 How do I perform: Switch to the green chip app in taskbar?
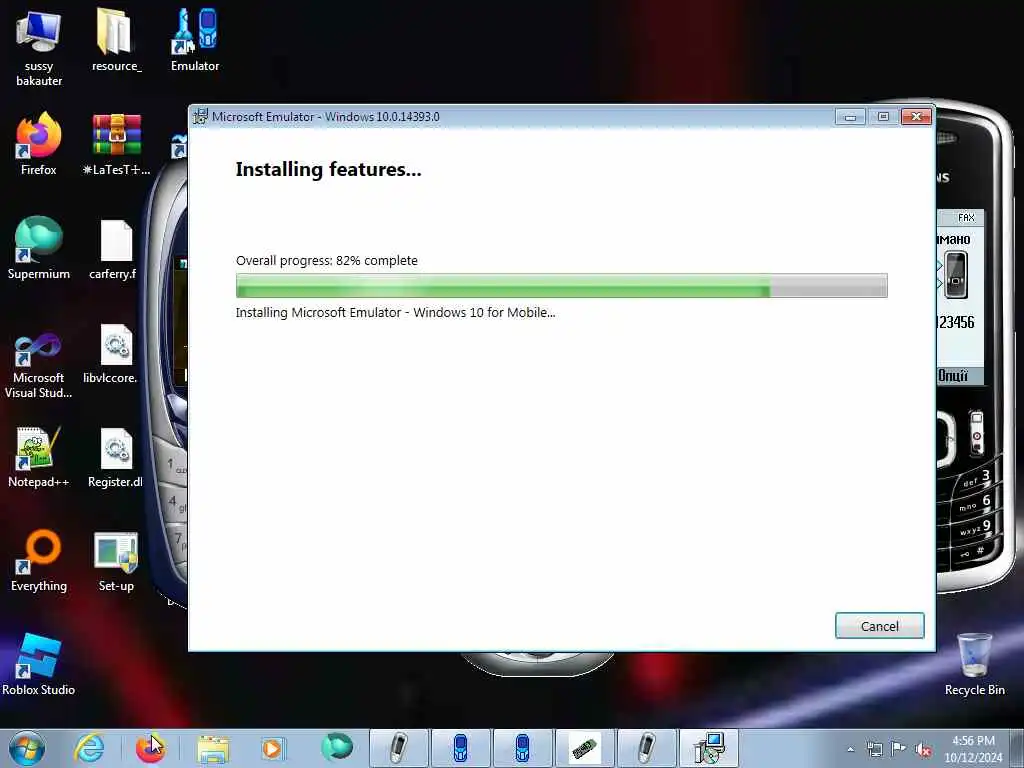coord(584,748)
